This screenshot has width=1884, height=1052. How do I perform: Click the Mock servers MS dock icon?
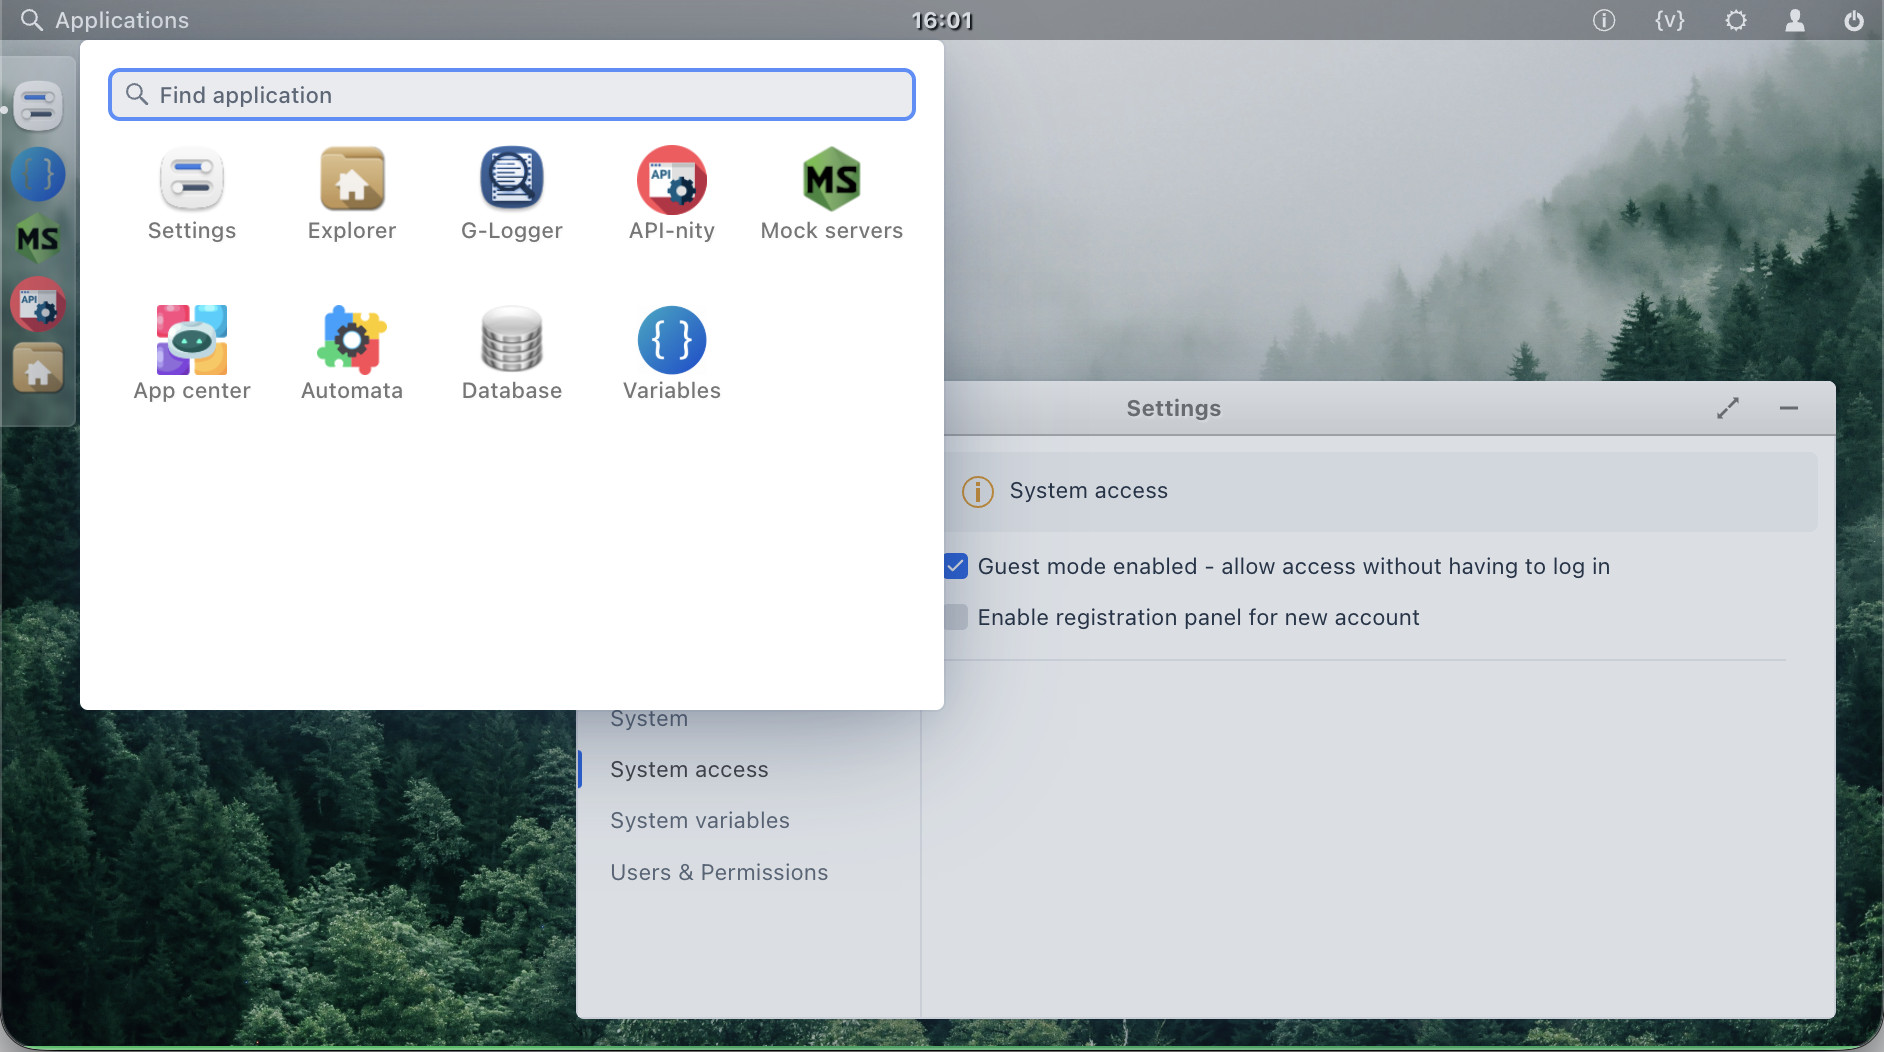point(38,239)
